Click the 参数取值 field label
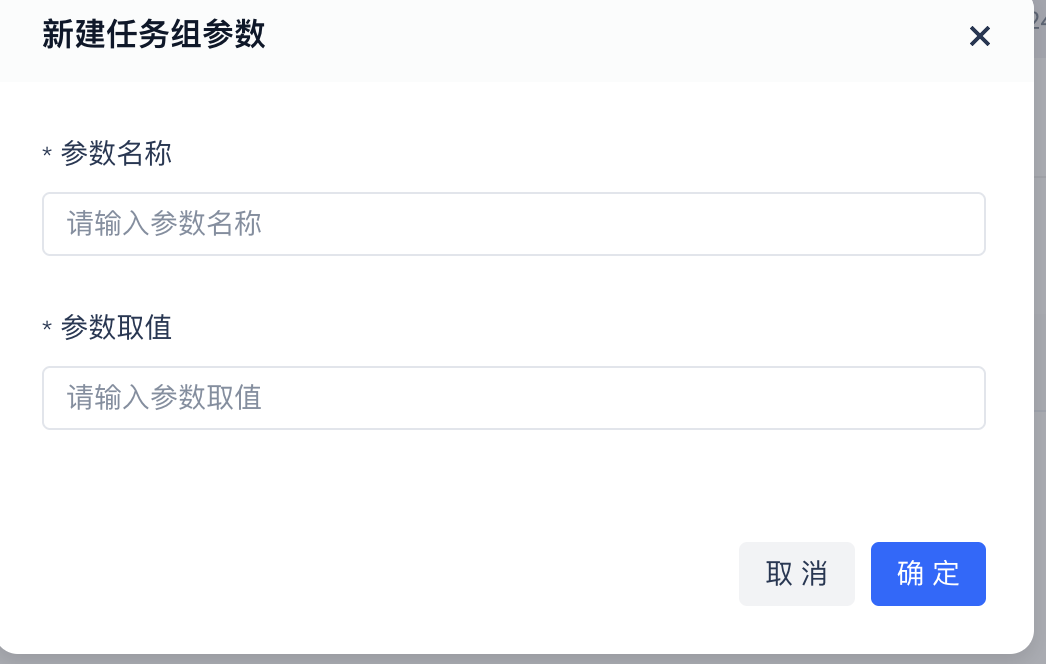Viewport: 1046px width, 664px height. point(116,328)
